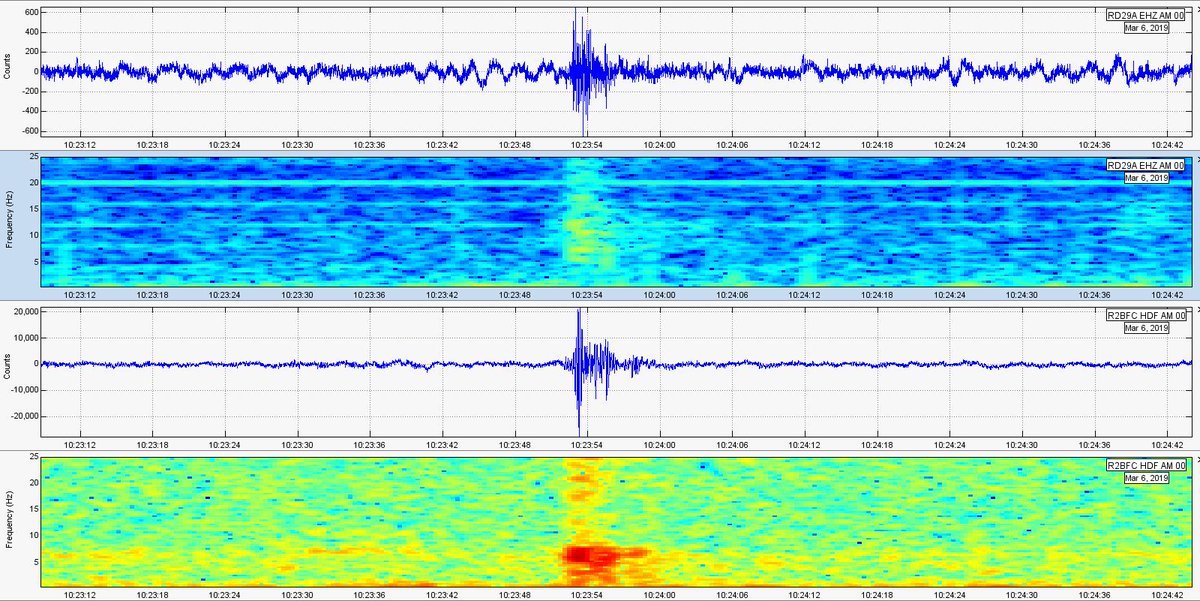Screen dimensions: 1200x601
Task: Select the R2BFC HDF spectrogram panel
Action: [x=616, y=521]
